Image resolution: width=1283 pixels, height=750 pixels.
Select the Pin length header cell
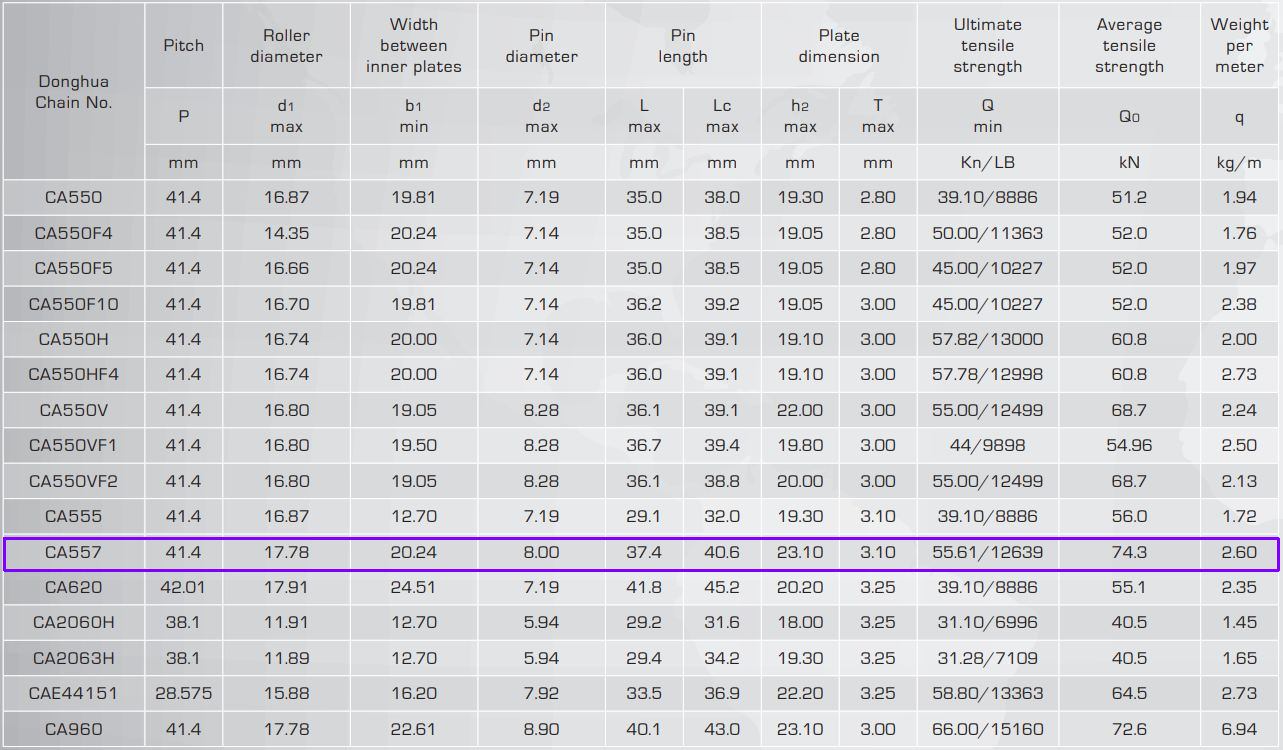tap(682, 46)
